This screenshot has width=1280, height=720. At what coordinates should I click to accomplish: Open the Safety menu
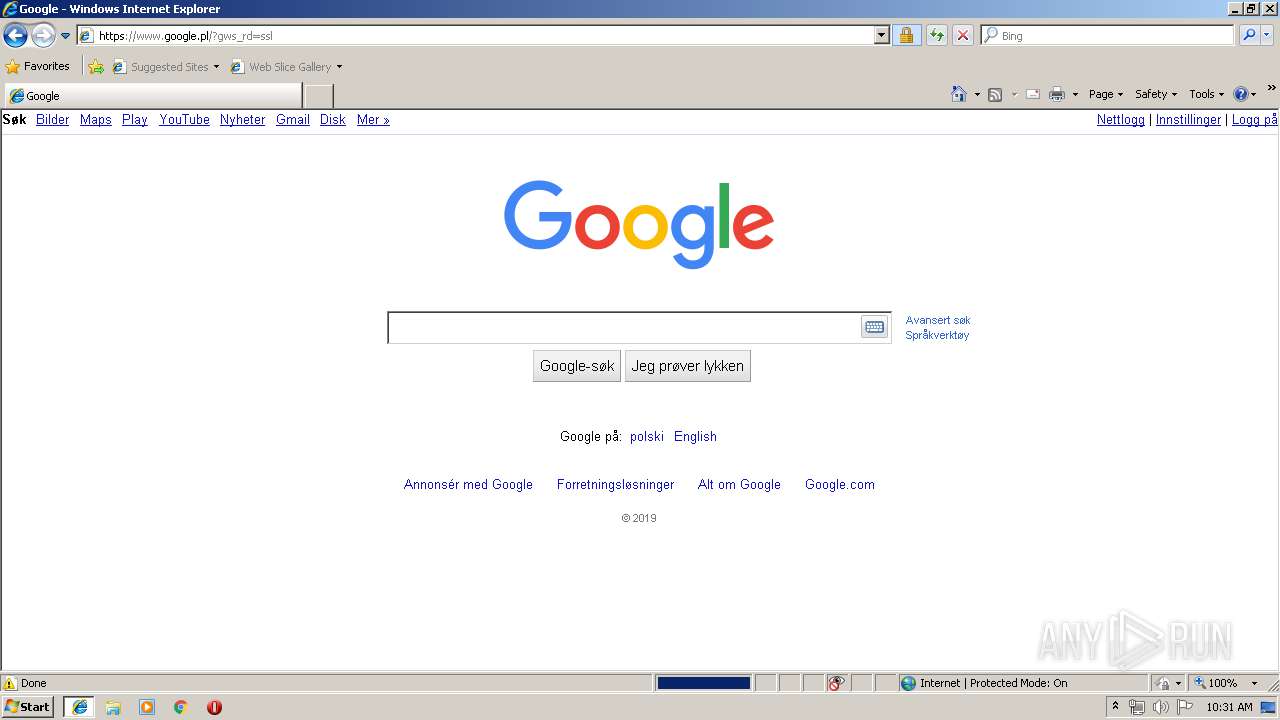(x=1156, y=94)
